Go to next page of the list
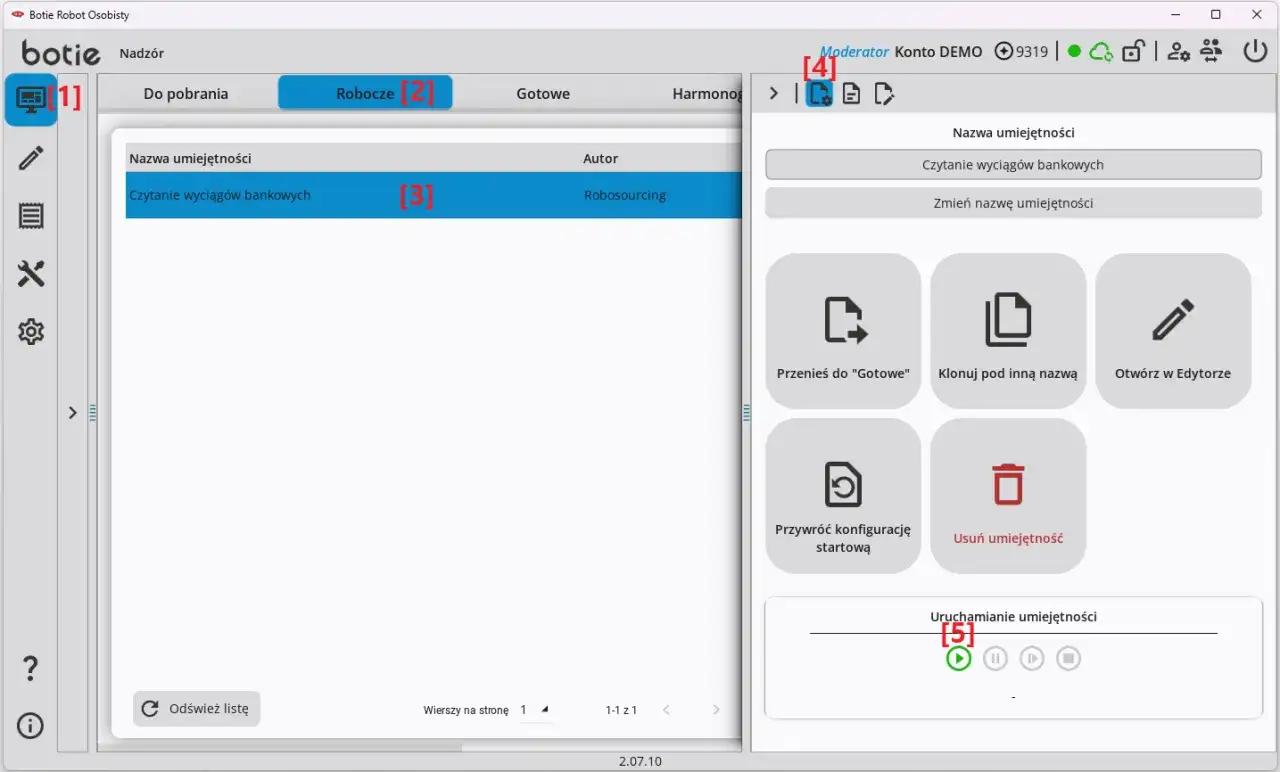This screenshot has width=1280, height=772. [x=716, y=710]
